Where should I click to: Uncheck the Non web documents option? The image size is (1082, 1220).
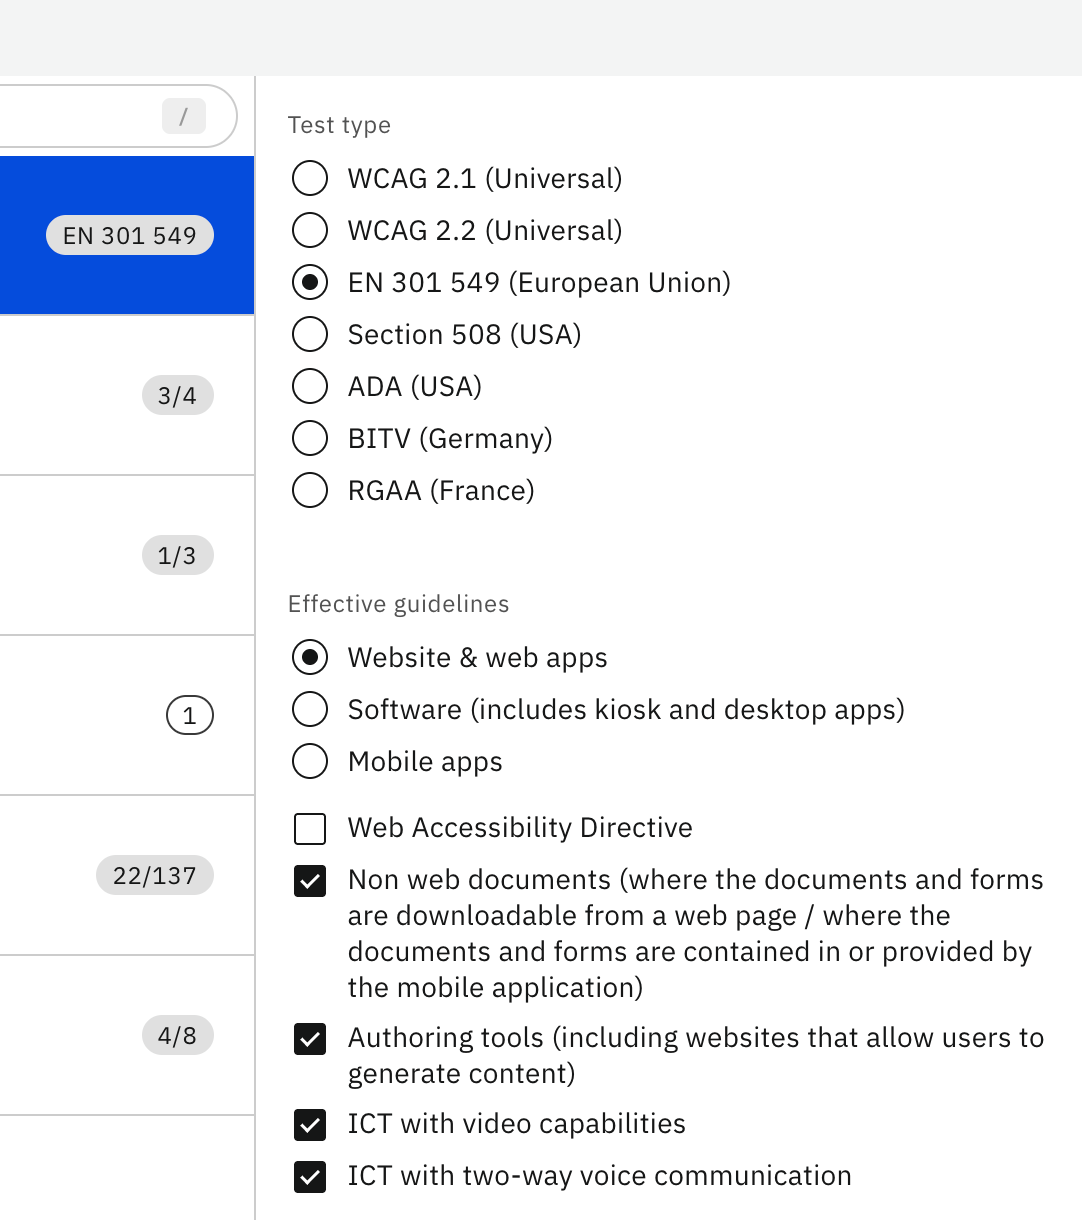pyautogui.click(x=310, y=881)
